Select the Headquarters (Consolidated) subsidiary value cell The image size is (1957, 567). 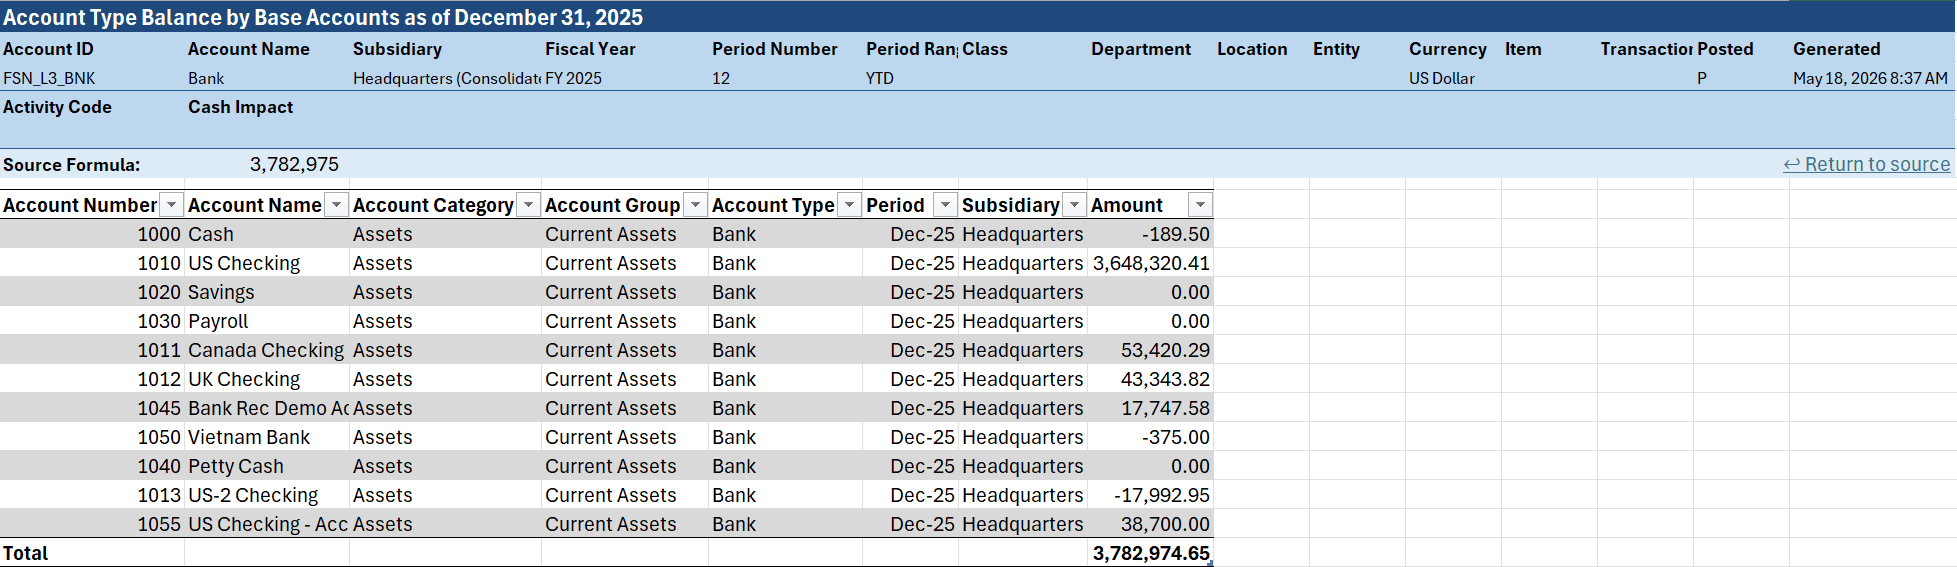[446, 78]
